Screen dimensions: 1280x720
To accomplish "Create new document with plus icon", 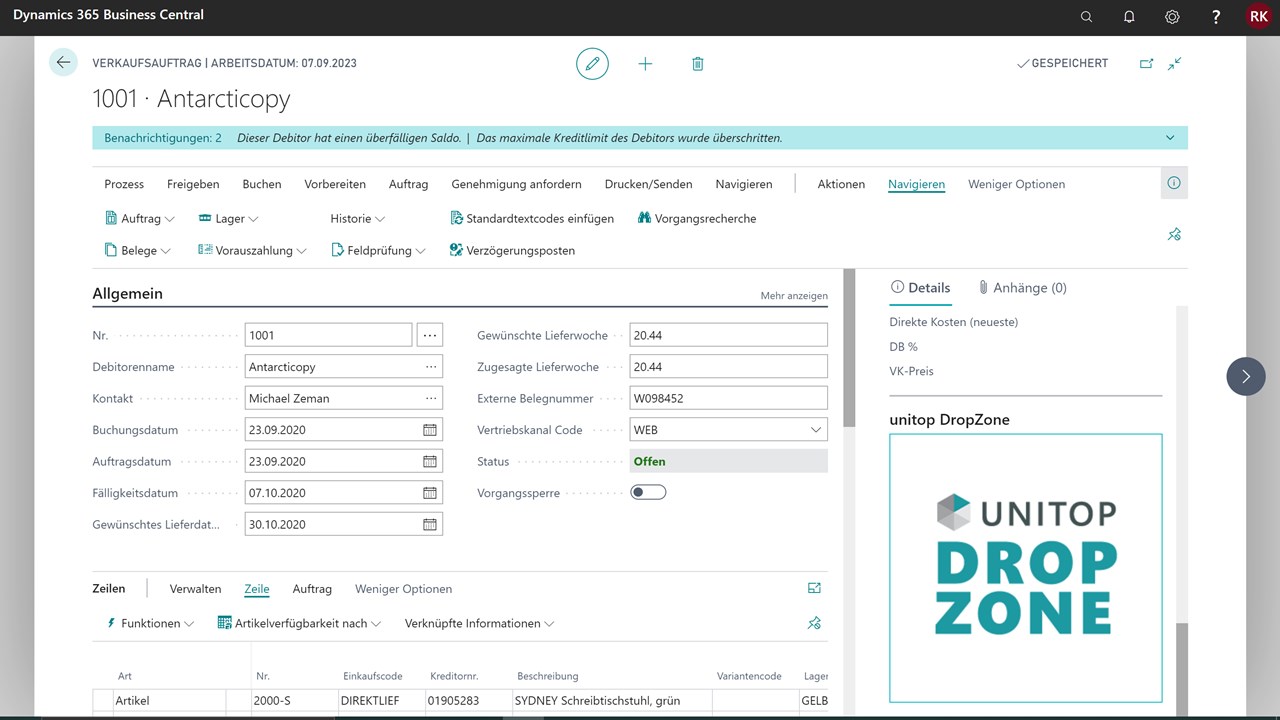I will coord(645,63).
